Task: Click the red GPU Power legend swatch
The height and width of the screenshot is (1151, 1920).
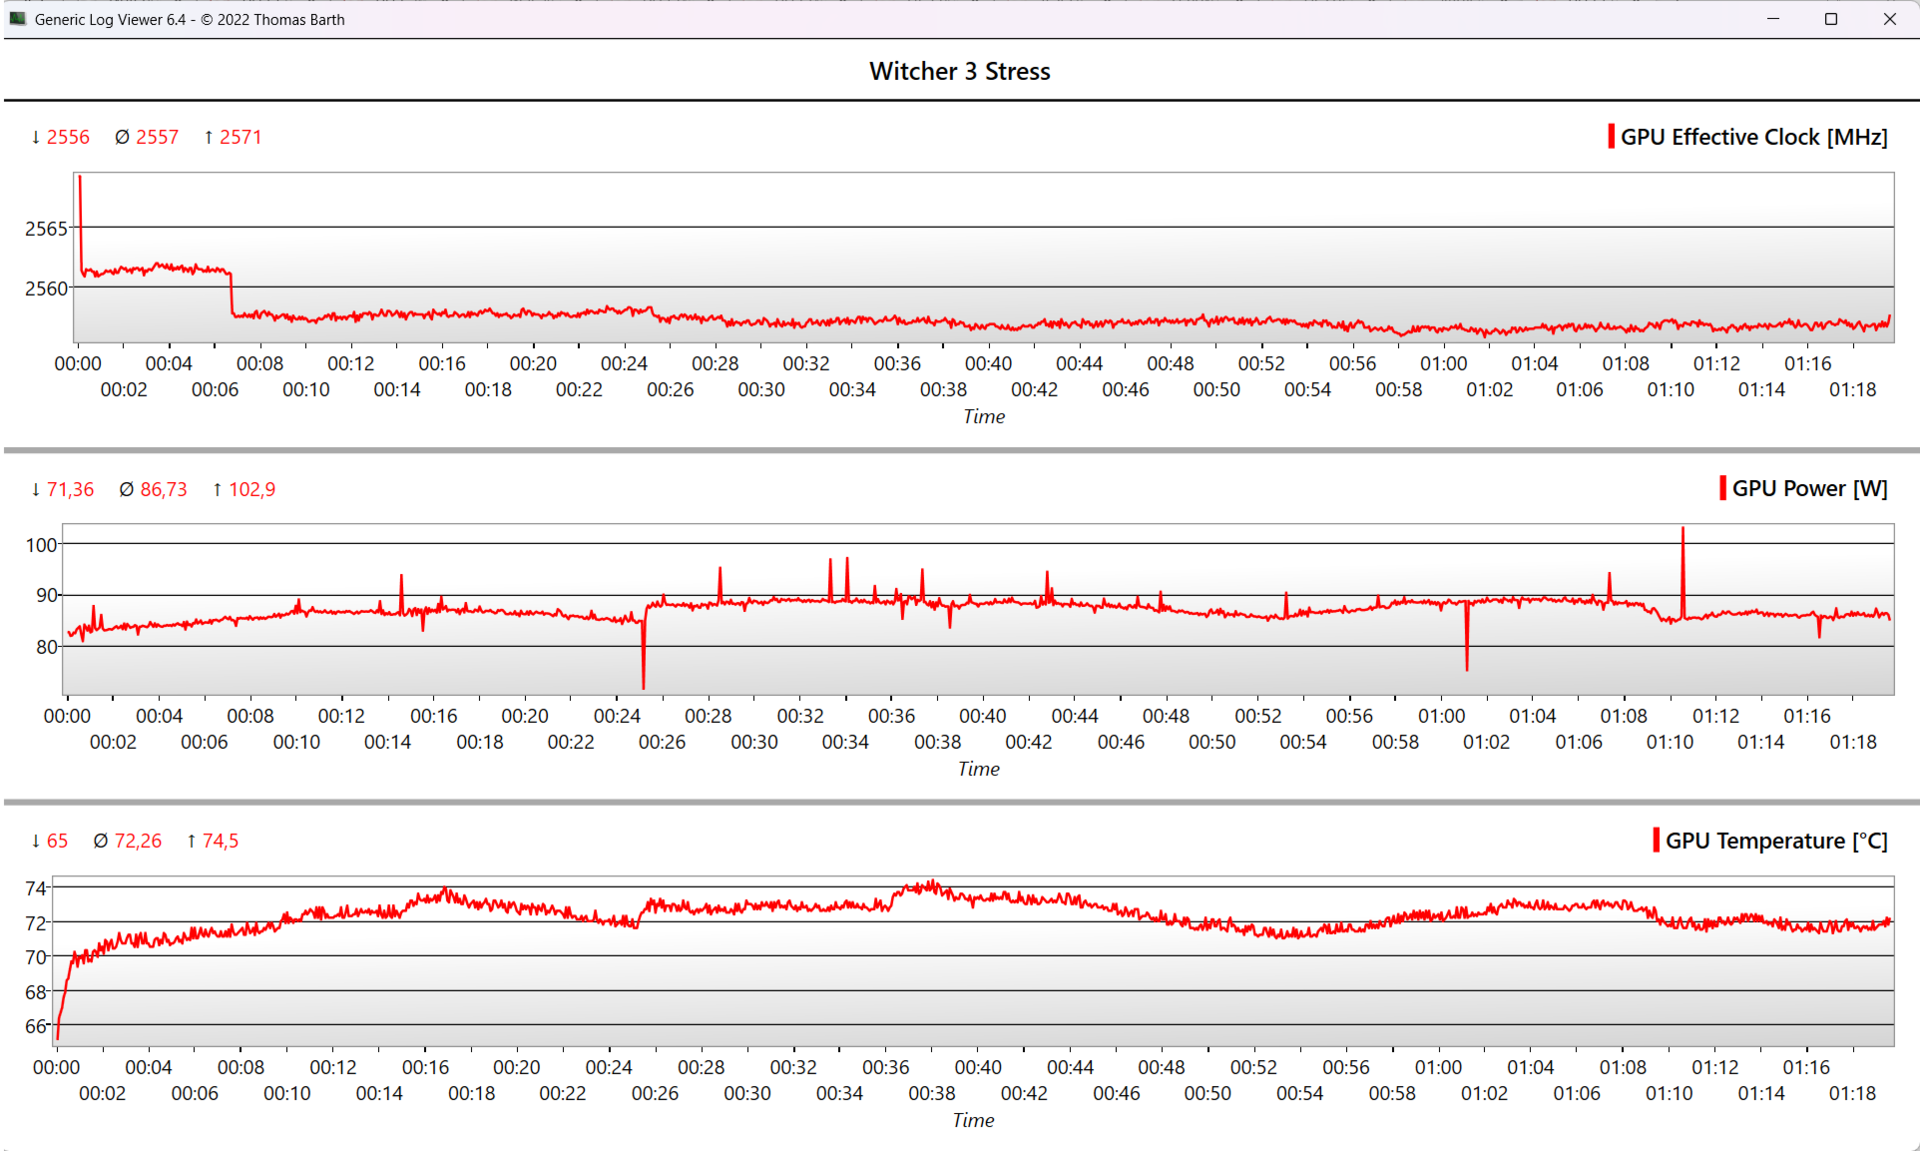Action: pyautogui.click(x=1722, y=488)
